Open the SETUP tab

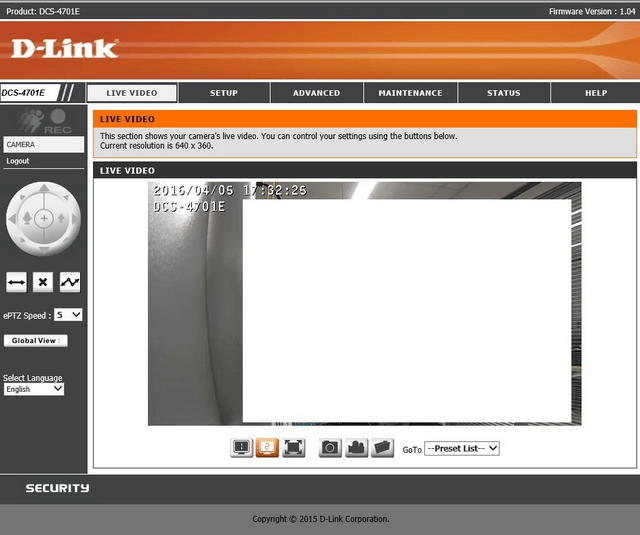click(224, 93)
